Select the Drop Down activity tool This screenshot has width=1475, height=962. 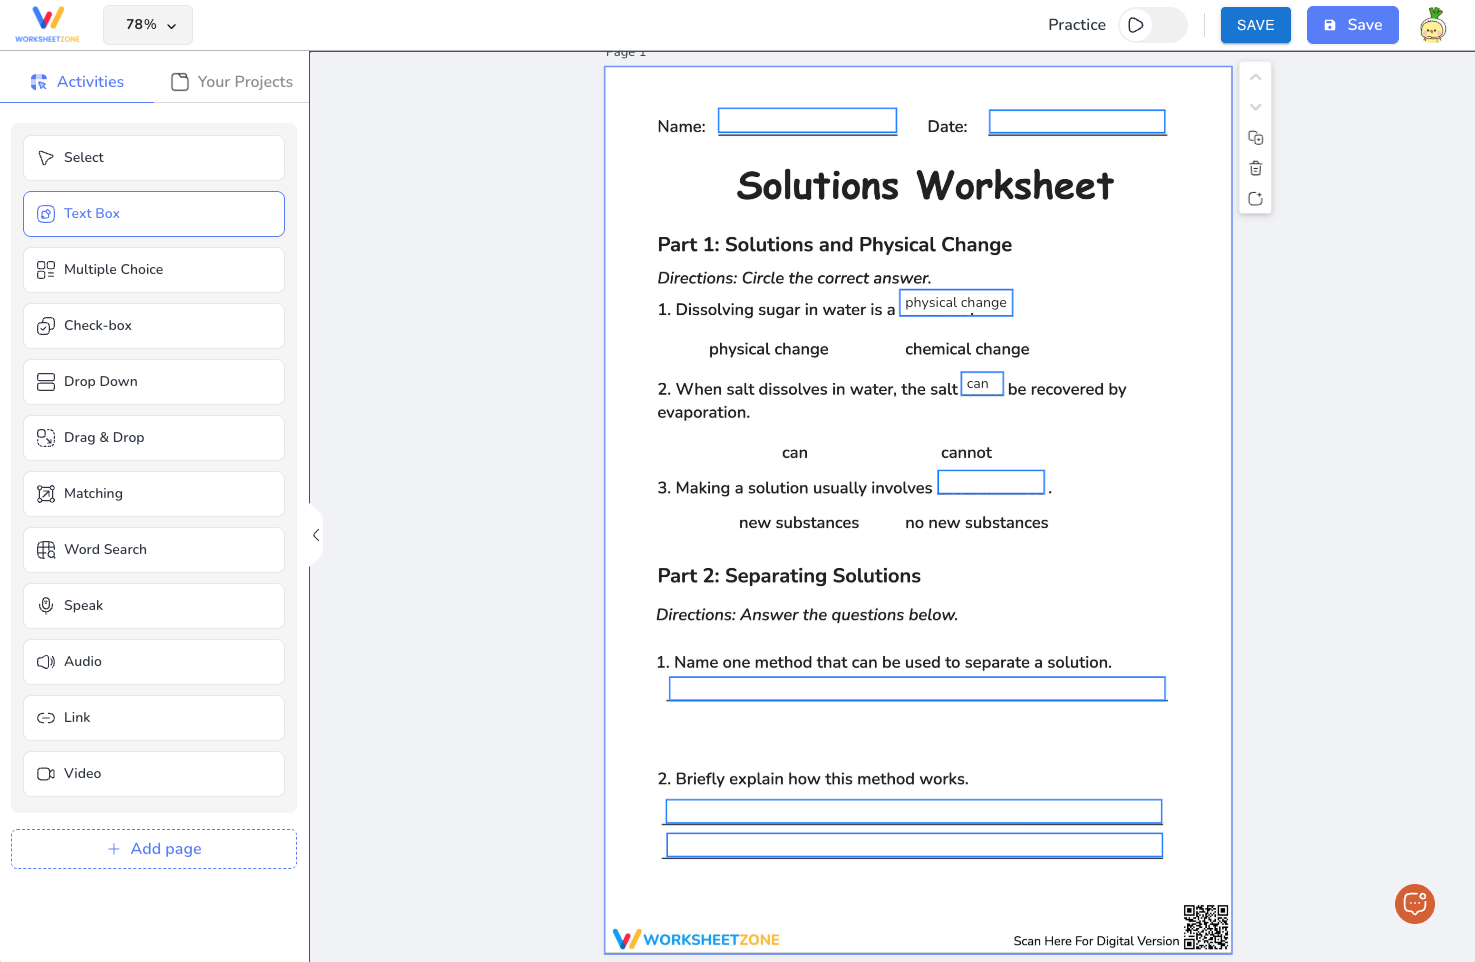(x=153, y=381)
